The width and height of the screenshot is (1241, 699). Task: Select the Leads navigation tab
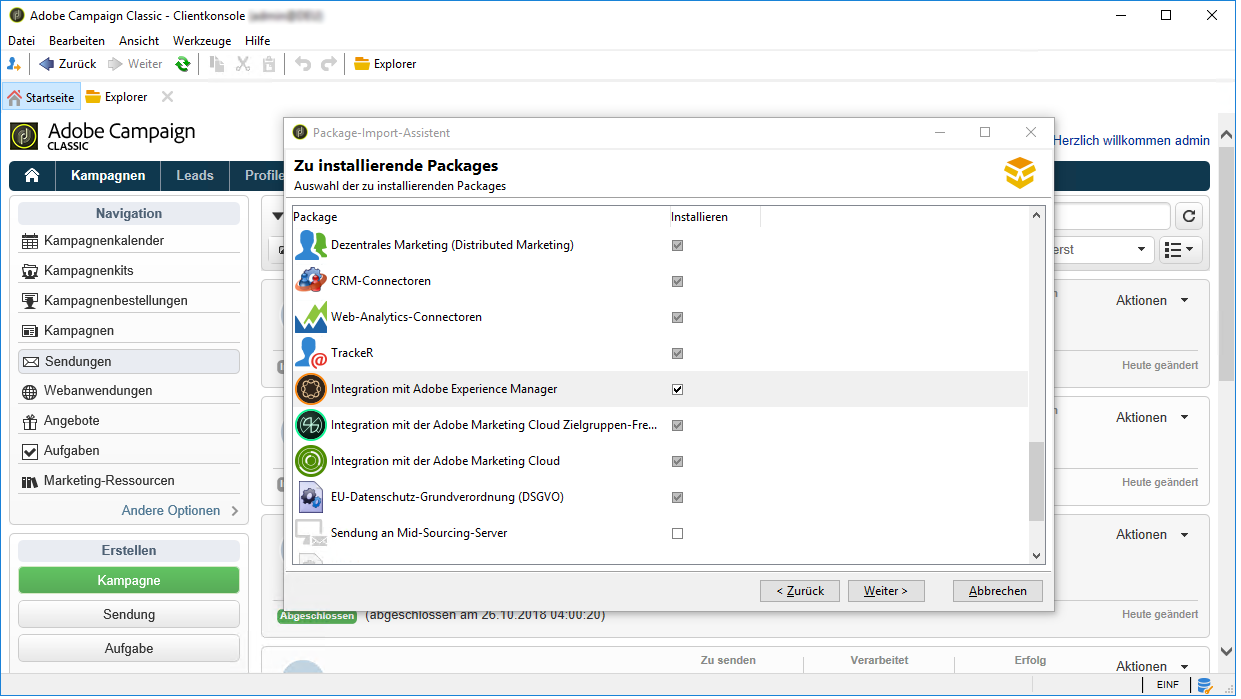195,176
